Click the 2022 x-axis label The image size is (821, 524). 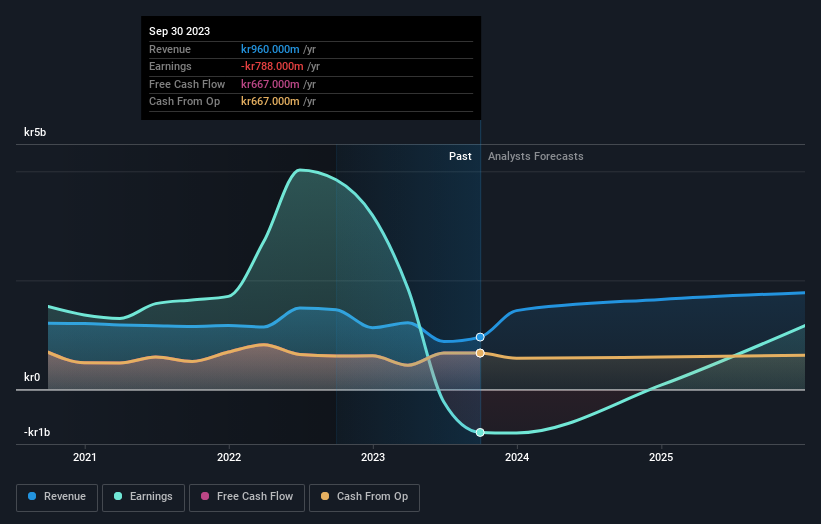(229, 457)
